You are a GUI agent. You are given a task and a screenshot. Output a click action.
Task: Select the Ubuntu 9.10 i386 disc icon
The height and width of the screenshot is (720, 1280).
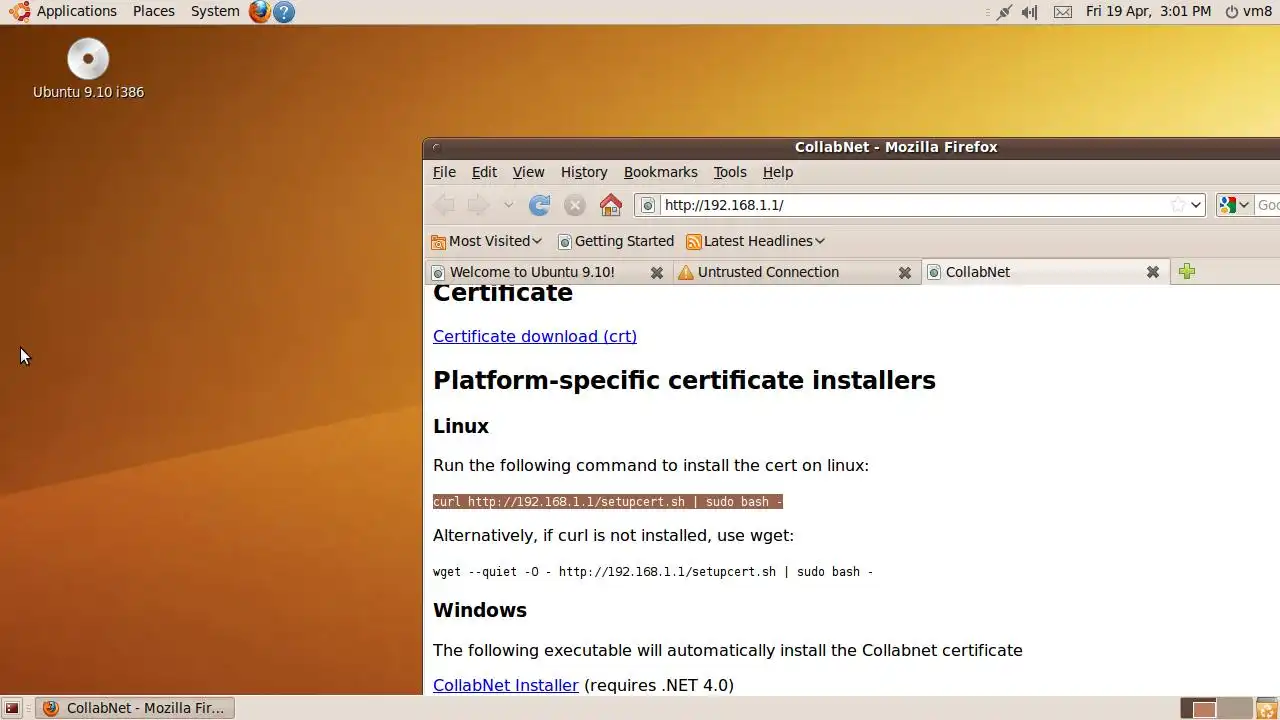[88, 69]
